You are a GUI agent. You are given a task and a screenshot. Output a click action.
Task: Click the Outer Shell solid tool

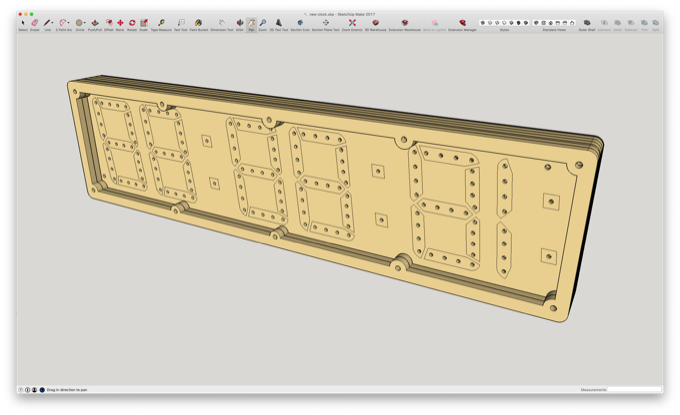pyautogui.click(x=587, y=23)
